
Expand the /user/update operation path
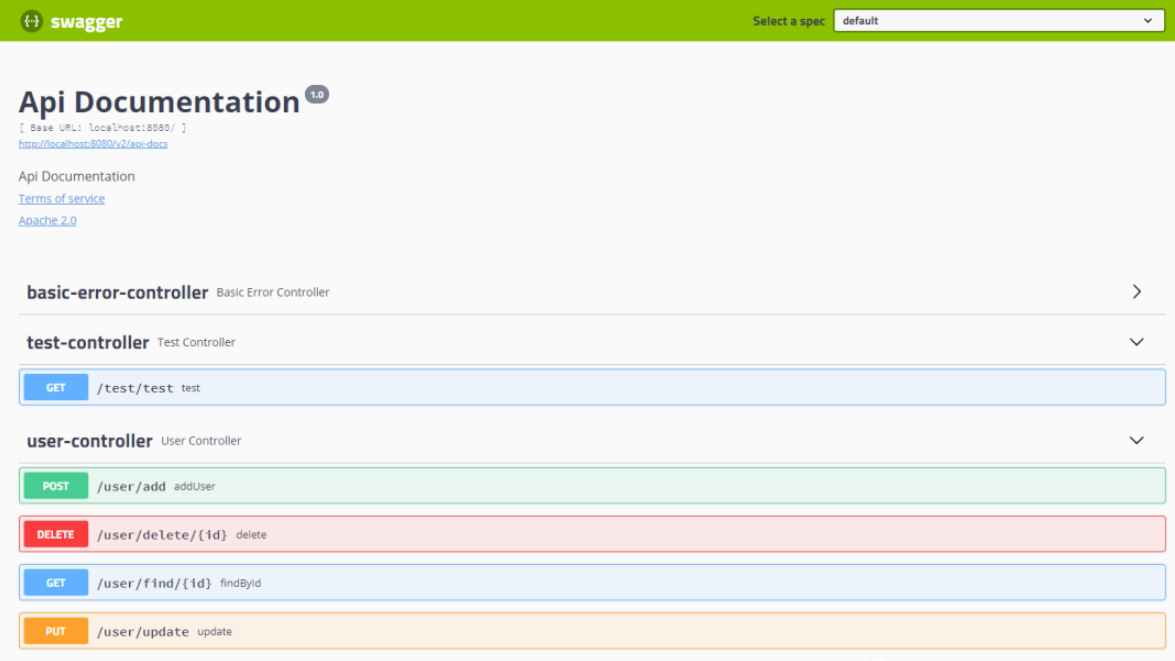coord(143,632)
